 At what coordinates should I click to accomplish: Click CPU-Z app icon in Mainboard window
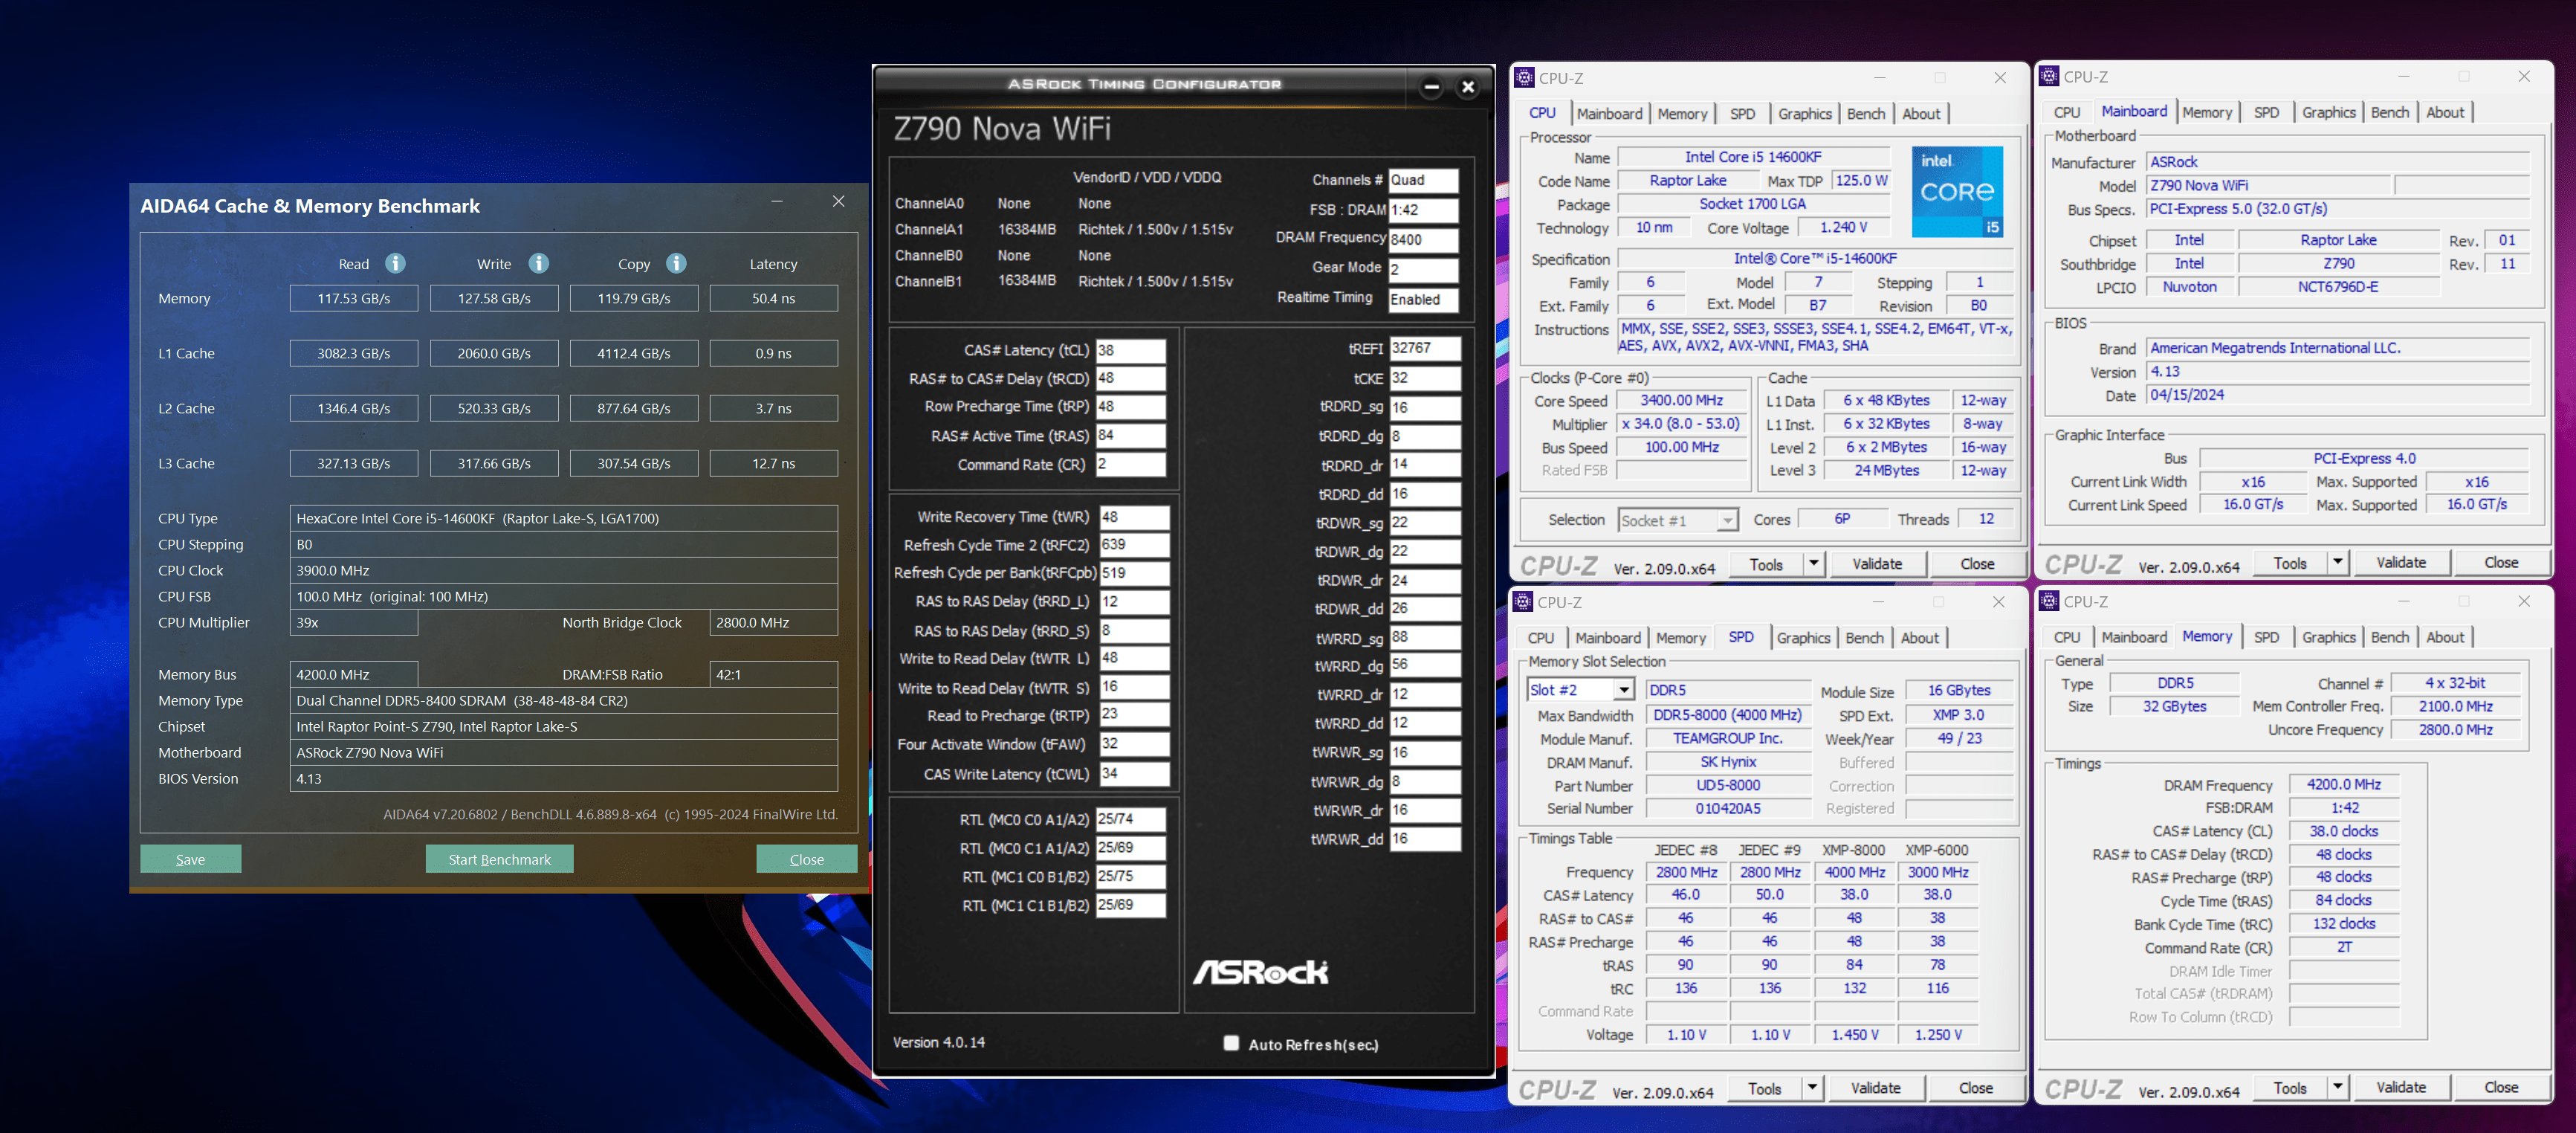coord(2049,77)
